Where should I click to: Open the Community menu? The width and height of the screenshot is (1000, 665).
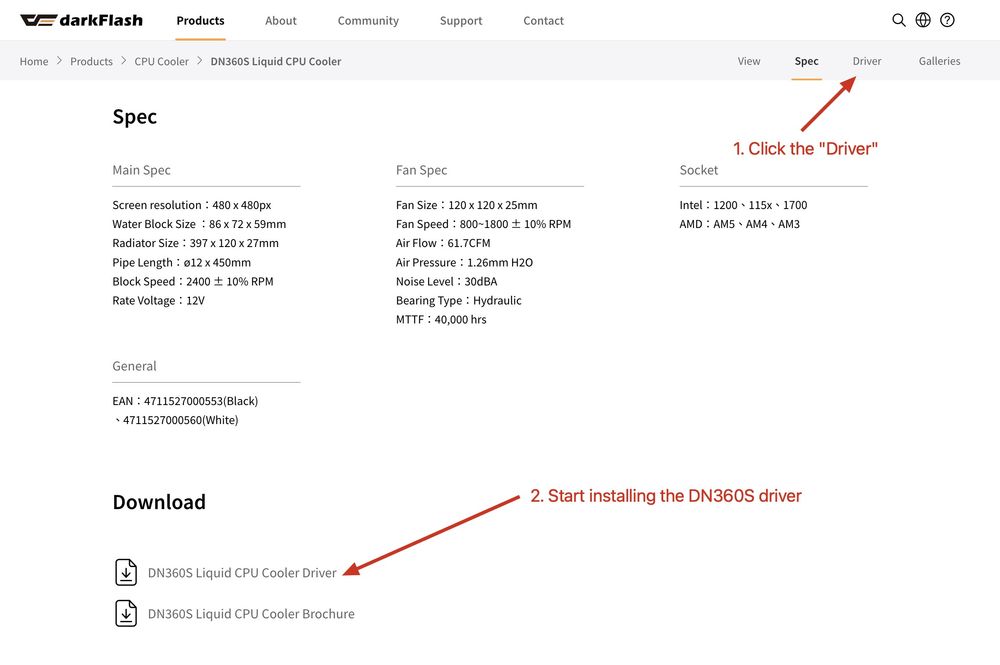[368, 20]
